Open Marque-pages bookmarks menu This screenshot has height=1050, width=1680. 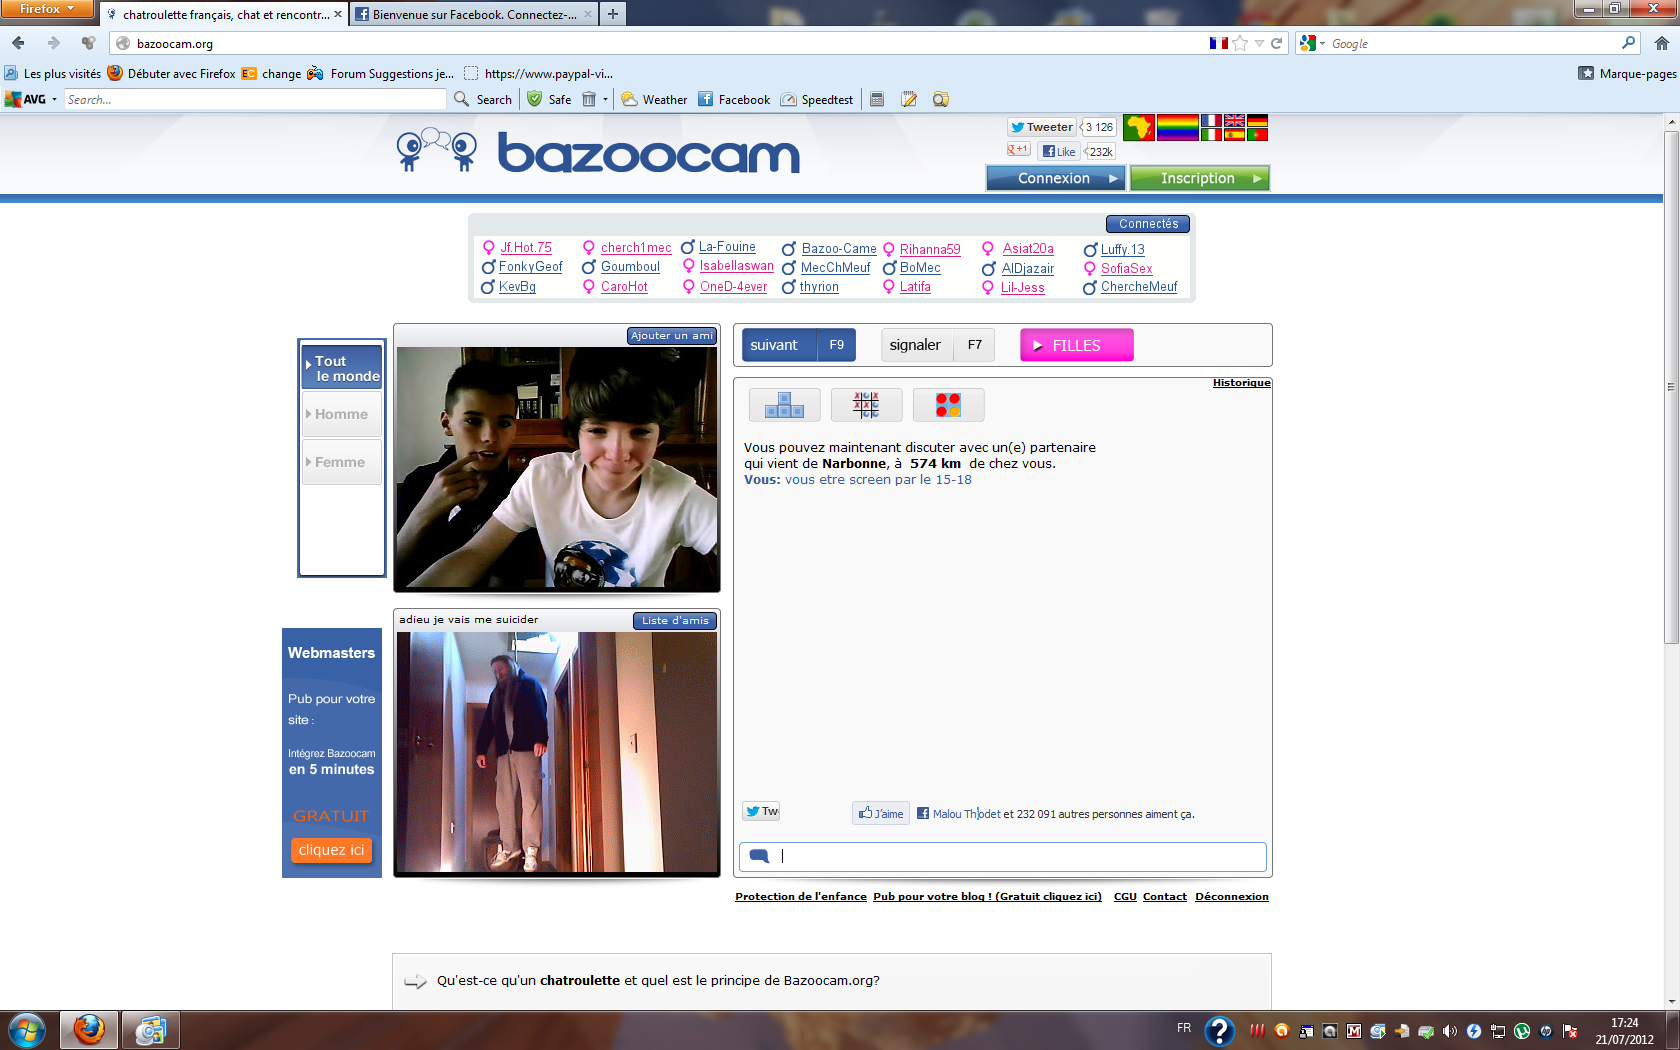1627,73
